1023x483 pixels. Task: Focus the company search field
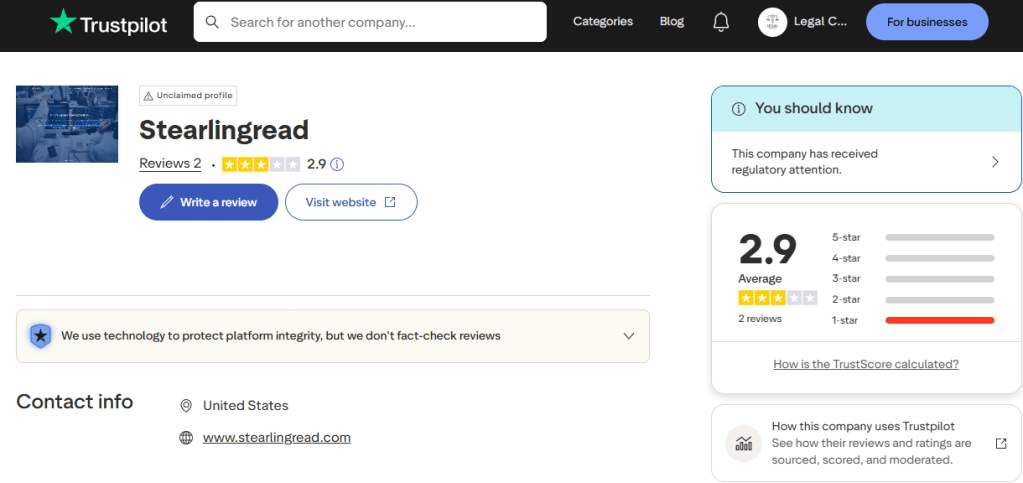[380, 22]
